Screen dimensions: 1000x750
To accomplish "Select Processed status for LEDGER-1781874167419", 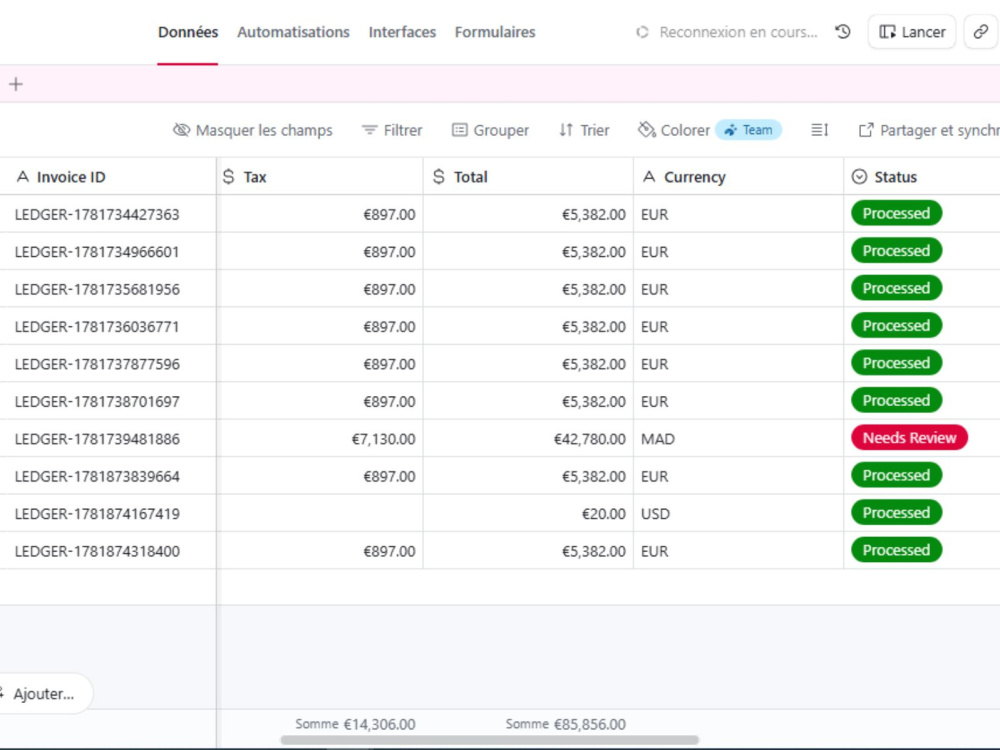I will coord(896,513).
